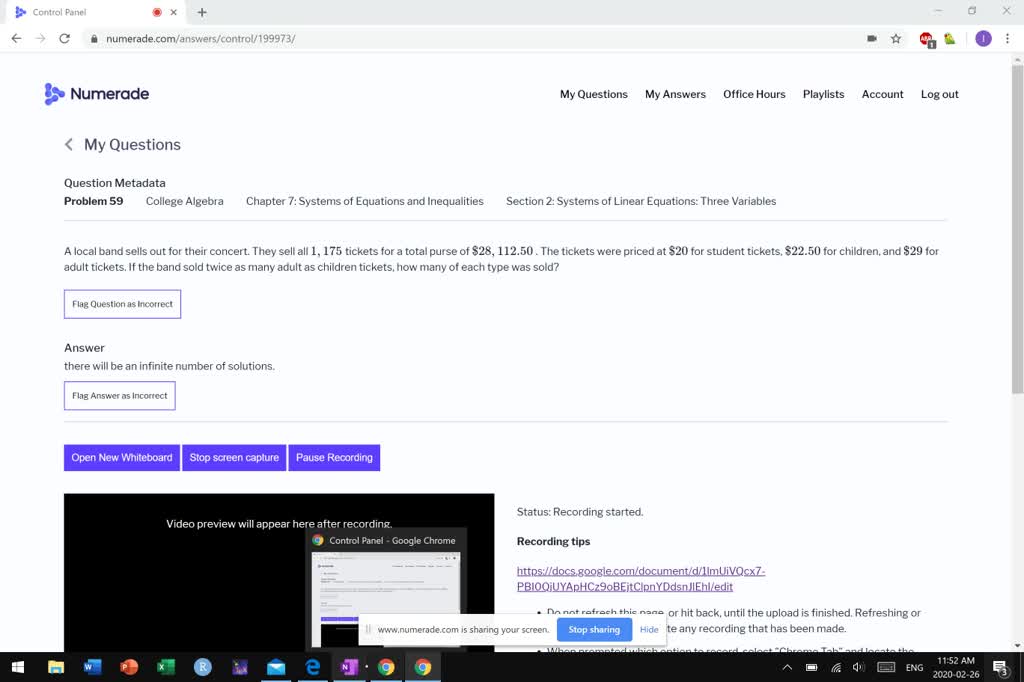This screenshot has width=1024, height=682.
Task: Open Chrome three-dot menu
Action: tap(1007, 39)
